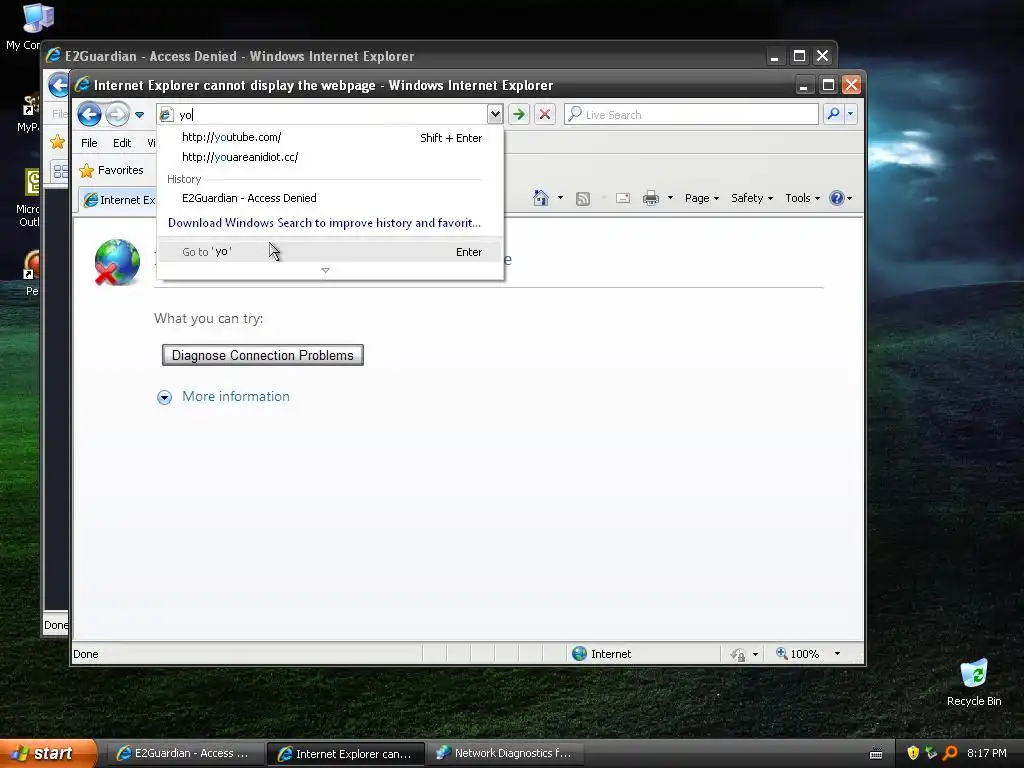Expand the autocomplete list chevron
Viewport: 1024px width, 768px height.
325,270
